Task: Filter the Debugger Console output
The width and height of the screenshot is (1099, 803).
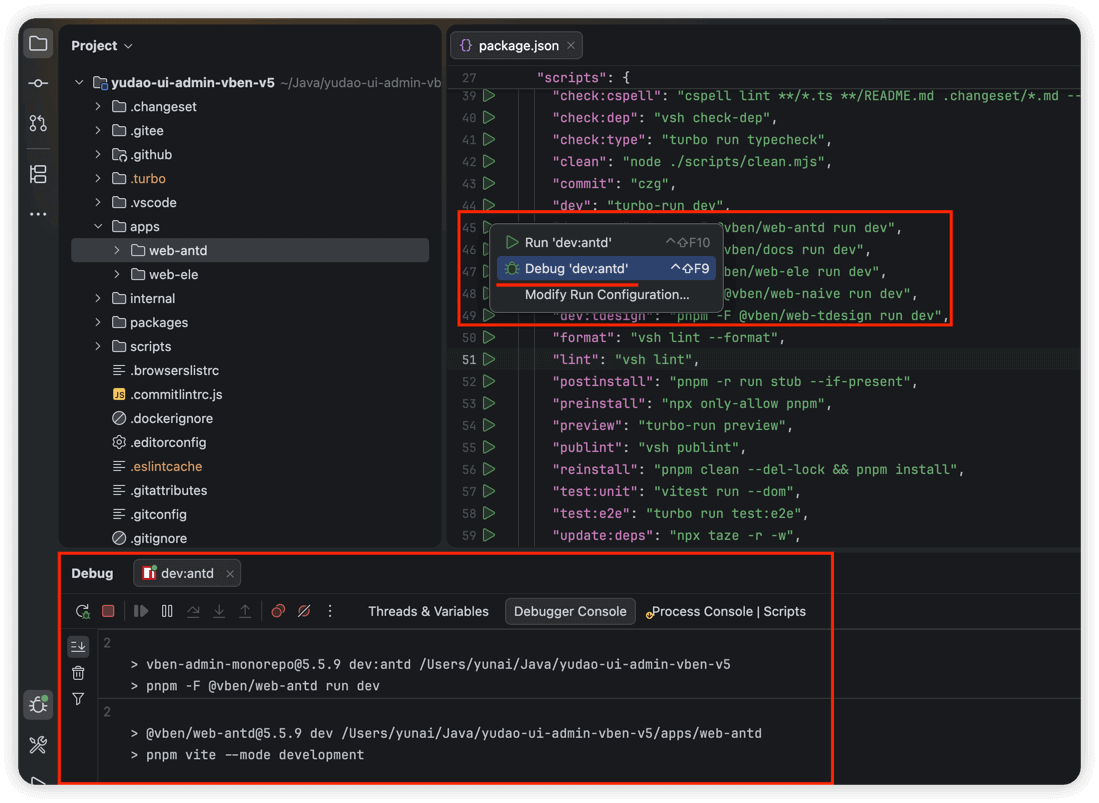Action: click(x=78, y=699)
